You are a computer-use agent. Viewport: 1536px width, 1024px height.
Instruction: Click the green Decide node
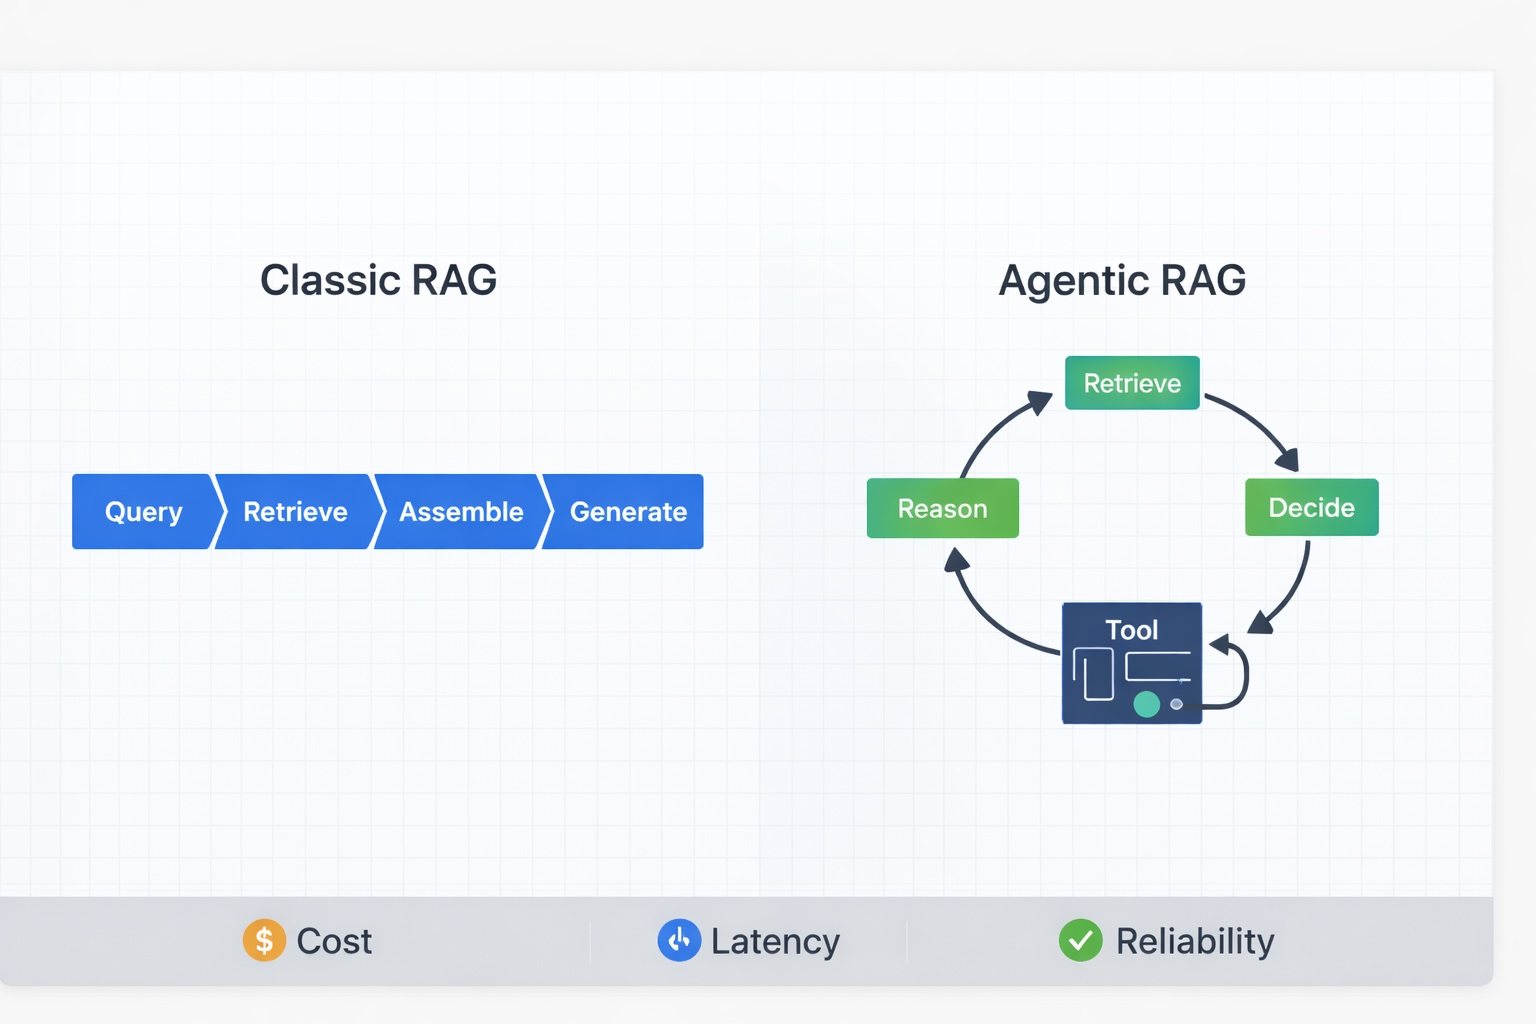[x=1311, y=507]
